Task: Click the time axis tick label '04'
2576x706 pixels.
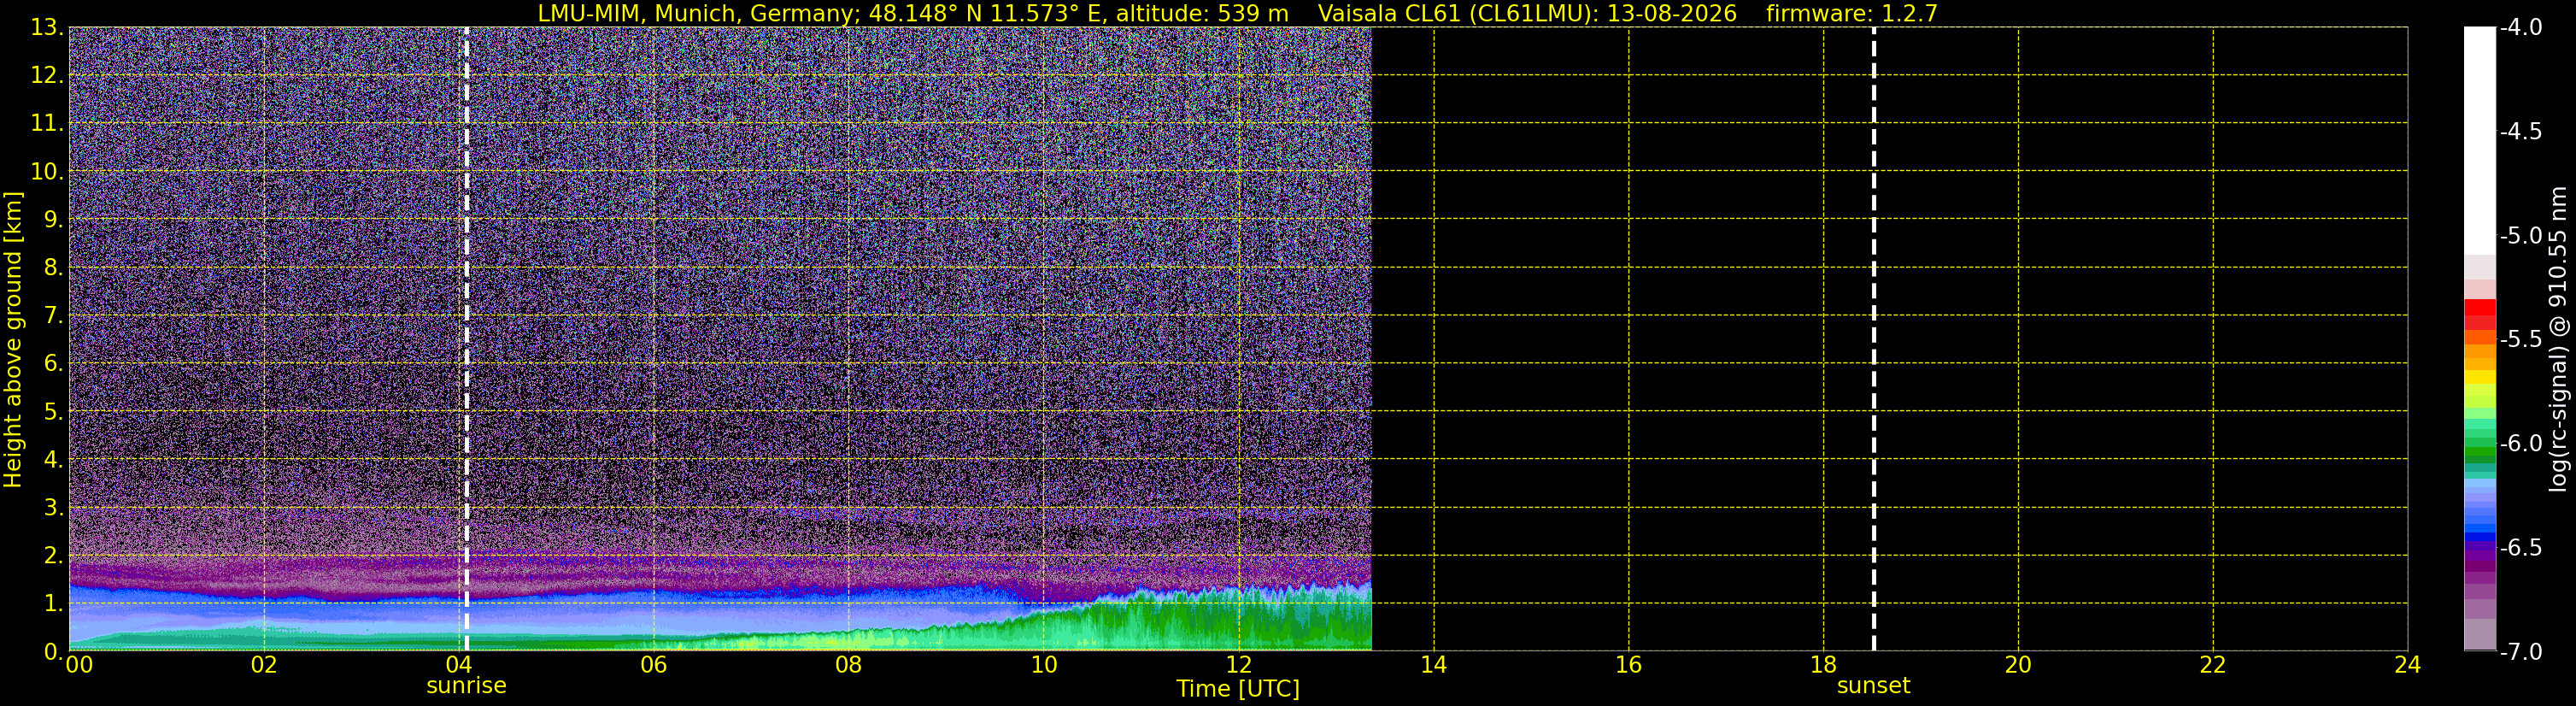Action: [x=459, y=665]
